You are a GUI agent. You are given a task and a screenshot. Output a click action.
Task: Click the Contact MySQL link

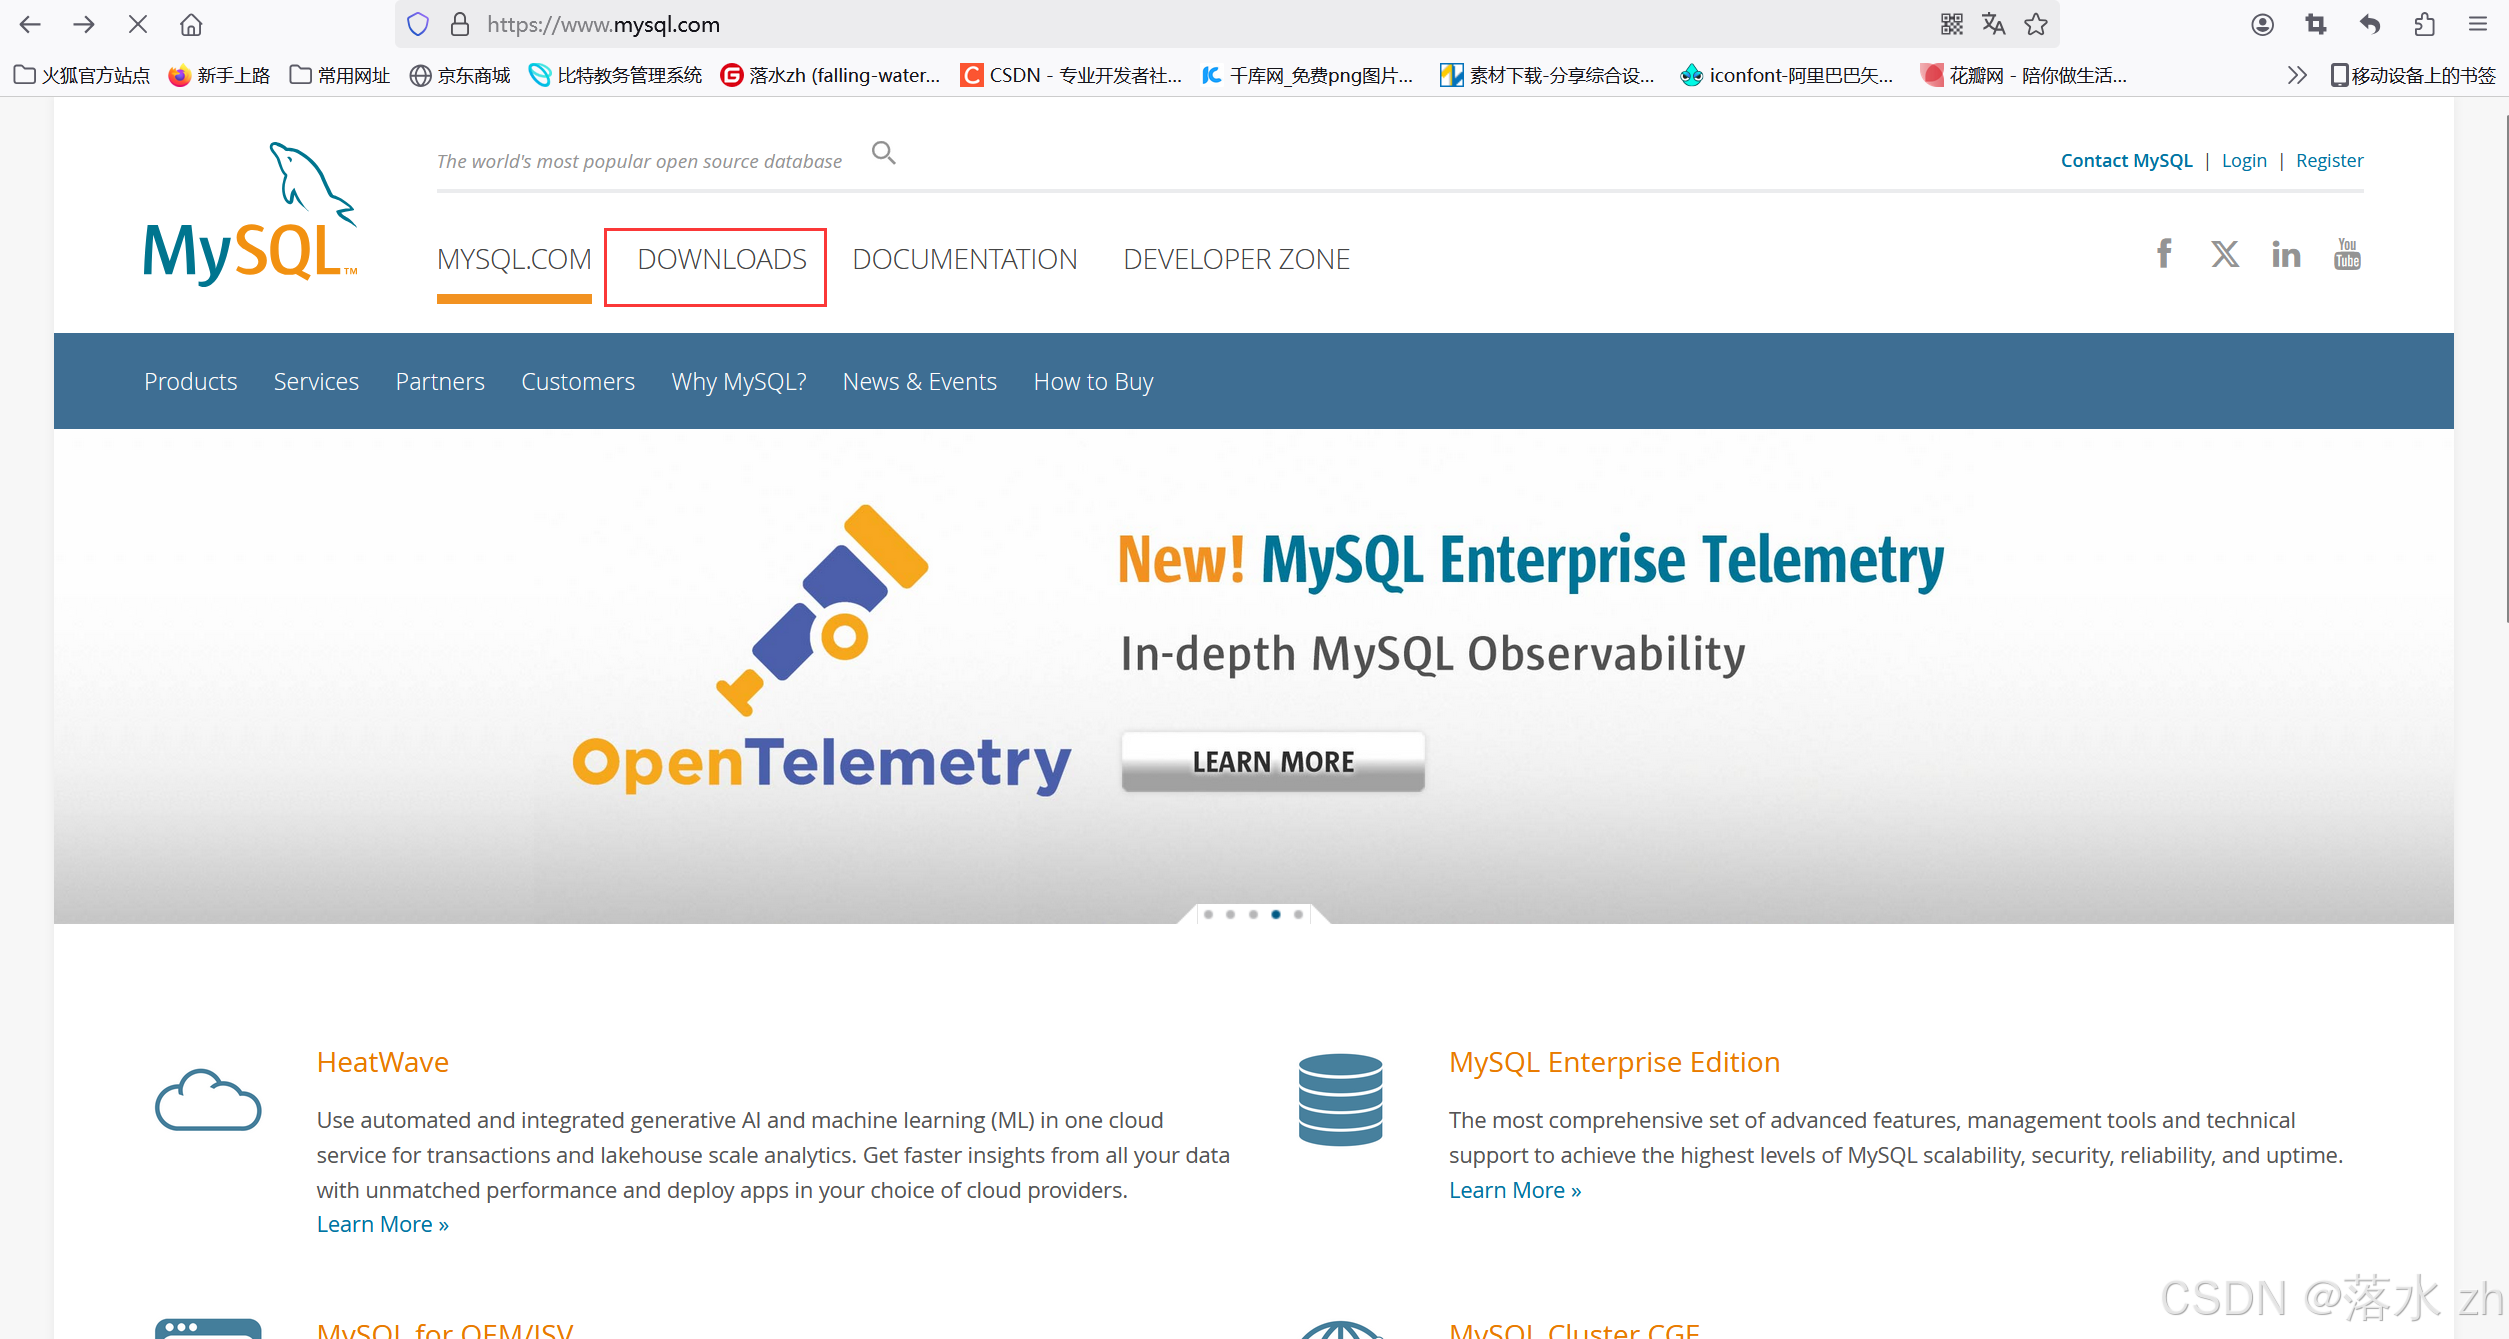(x=2126, y=160)
